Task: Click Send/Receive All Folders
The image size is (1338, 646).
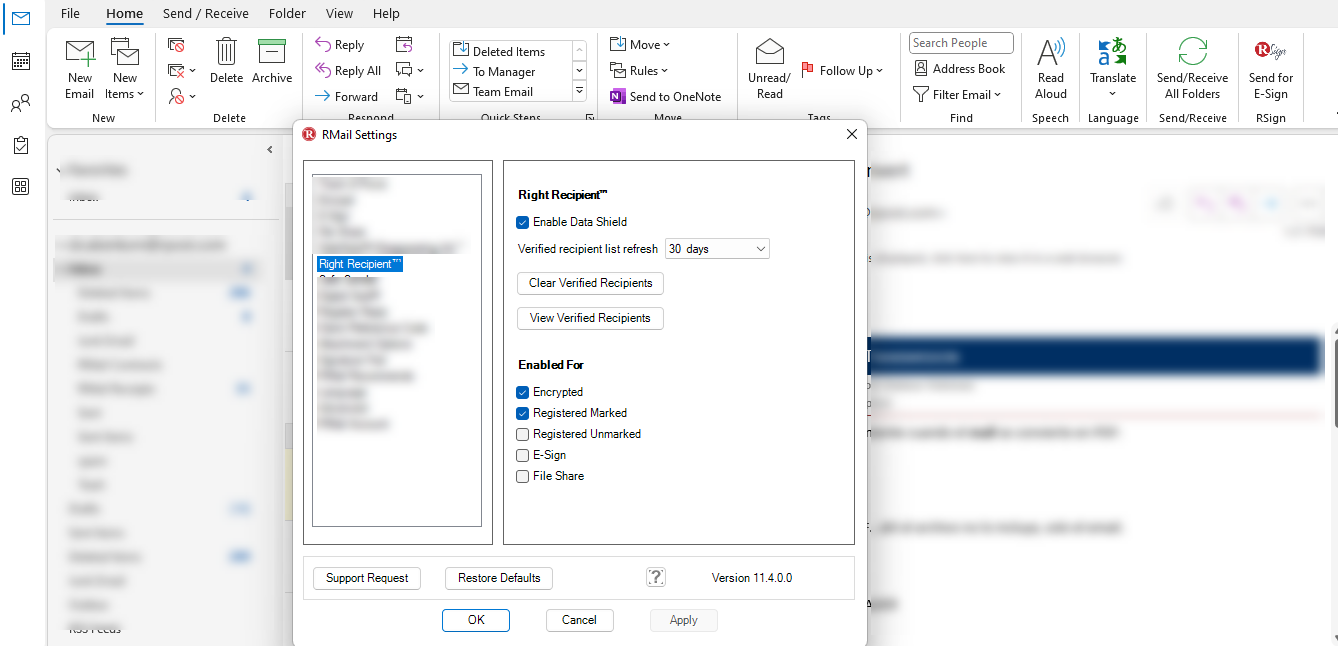Action: [1193, 68]
